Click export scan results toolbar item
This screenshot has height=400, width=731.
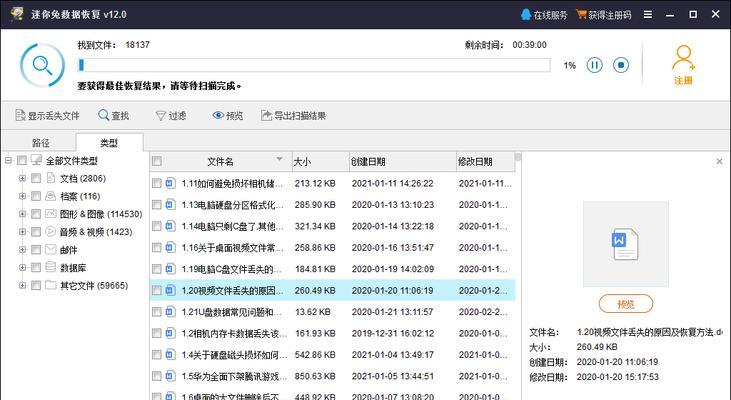293,116
